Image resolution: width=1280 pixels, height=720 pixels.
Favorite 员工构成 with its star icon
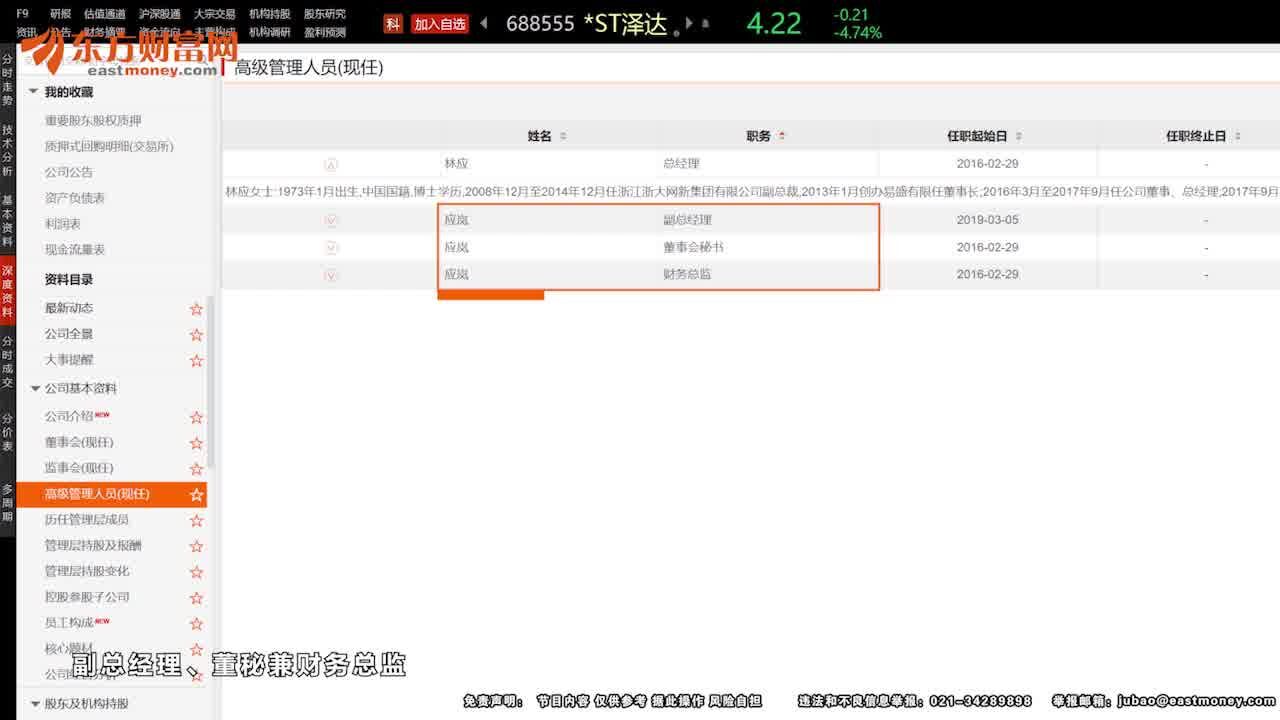pos(196,624)
